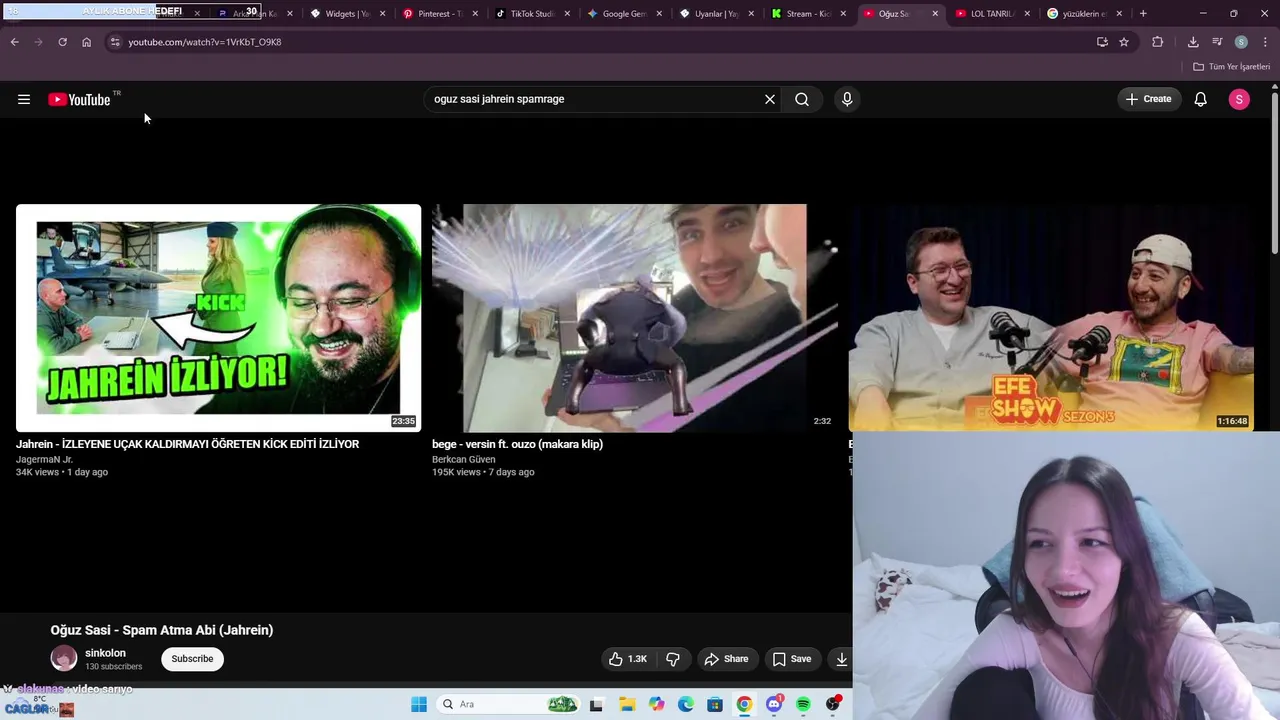Open the EFE SHOW video thumbnail
1280x720 pixels.
[x=1050, y=318]
